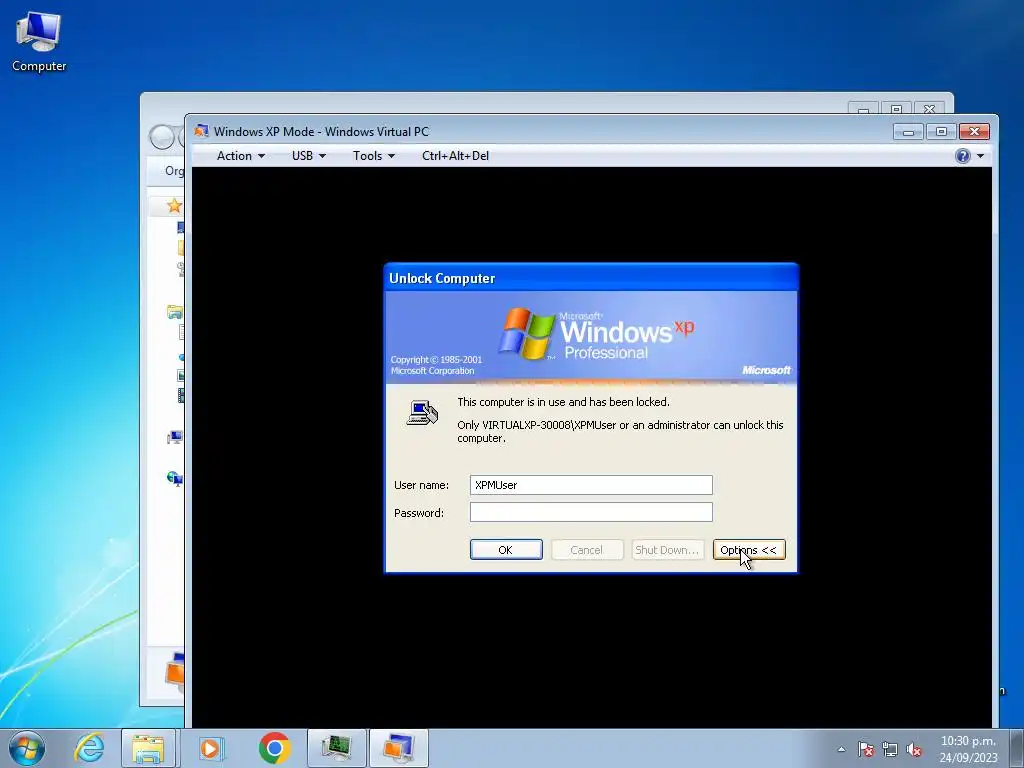Click the Favorites star in the Explorer window
Screen dimensions: 1024x768
pos(174,206)
